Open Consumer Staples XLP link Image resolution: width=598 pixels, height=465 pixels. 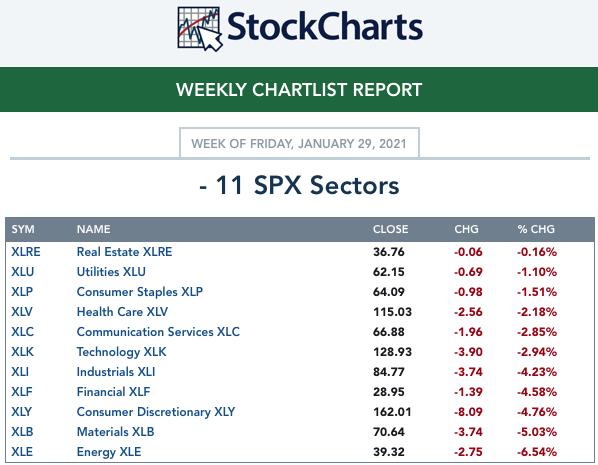pos(140,292)
